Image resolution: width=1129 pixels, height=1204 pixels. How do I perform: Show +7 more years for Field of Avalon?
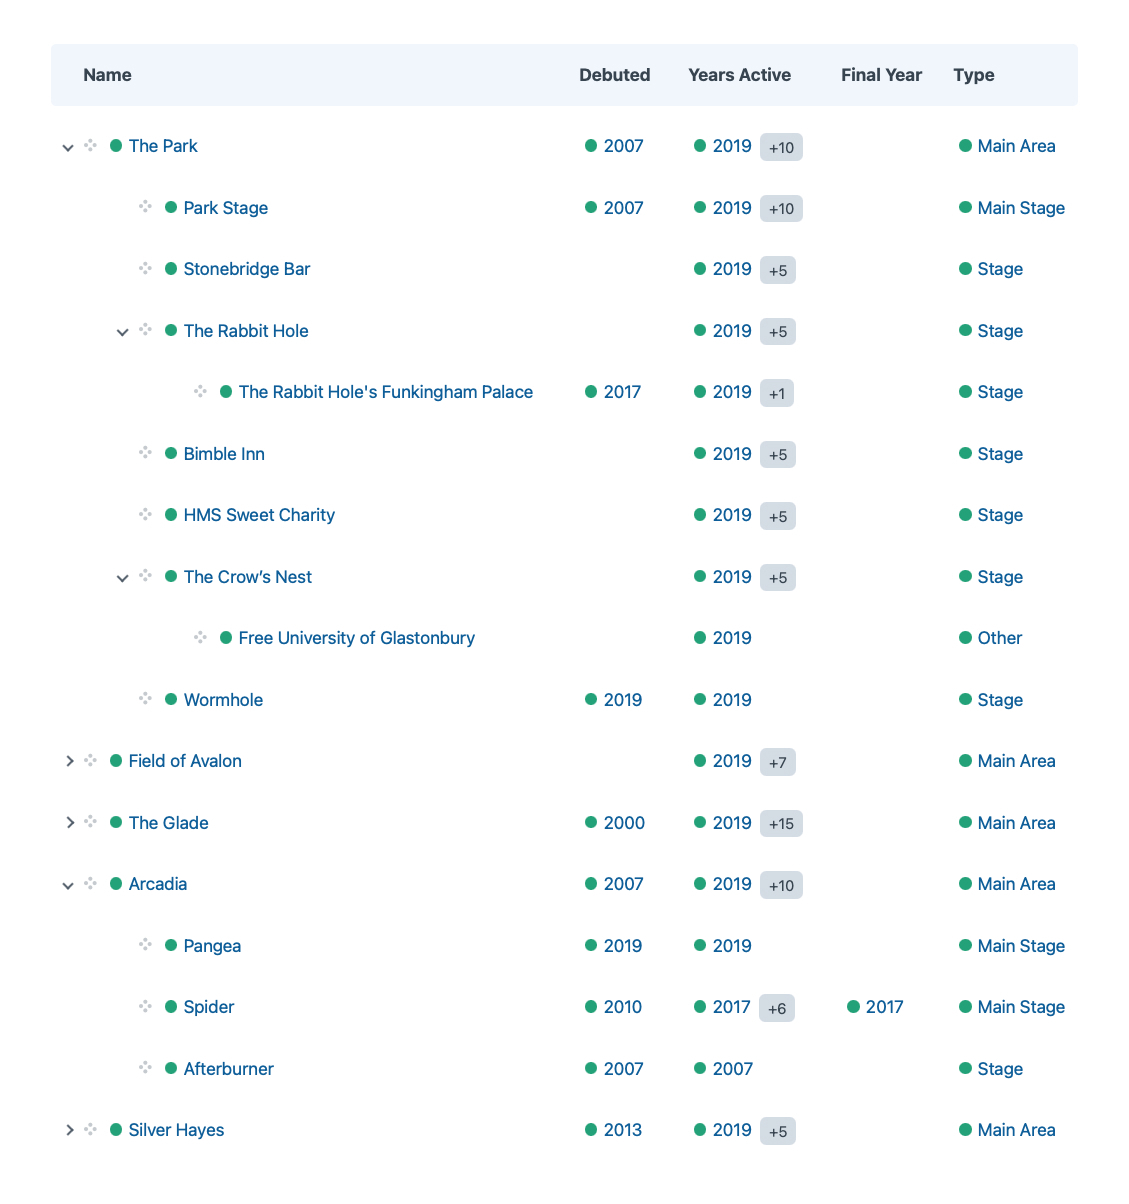778,762
